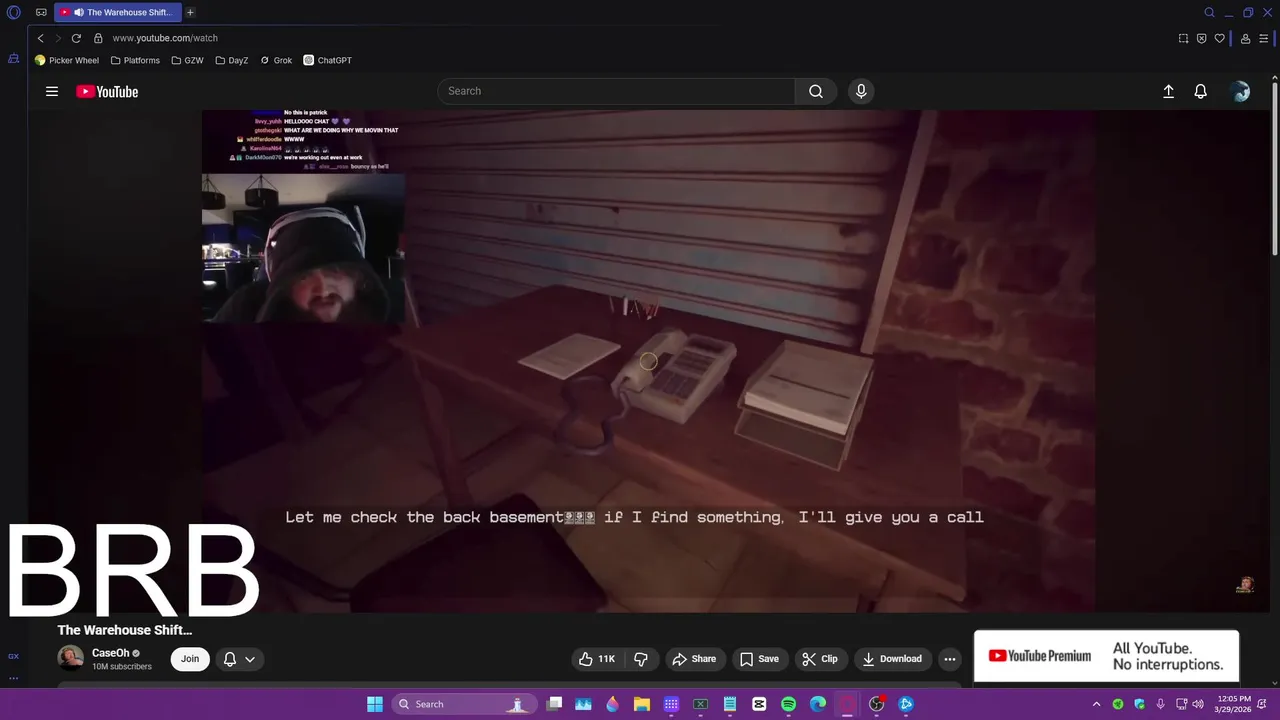The height and width of the screenshot is (720, 1280).
Task: Open the Opera GX sidebar controller icon
Action: pyautogui.click(x=14, y=59)
